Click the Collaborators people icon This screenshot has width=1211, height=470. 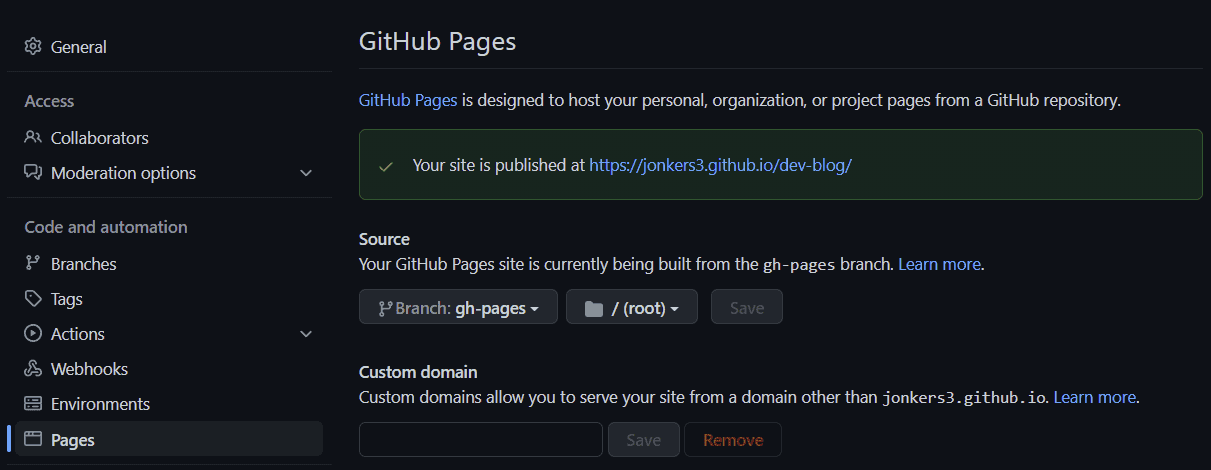pos(33,138)
